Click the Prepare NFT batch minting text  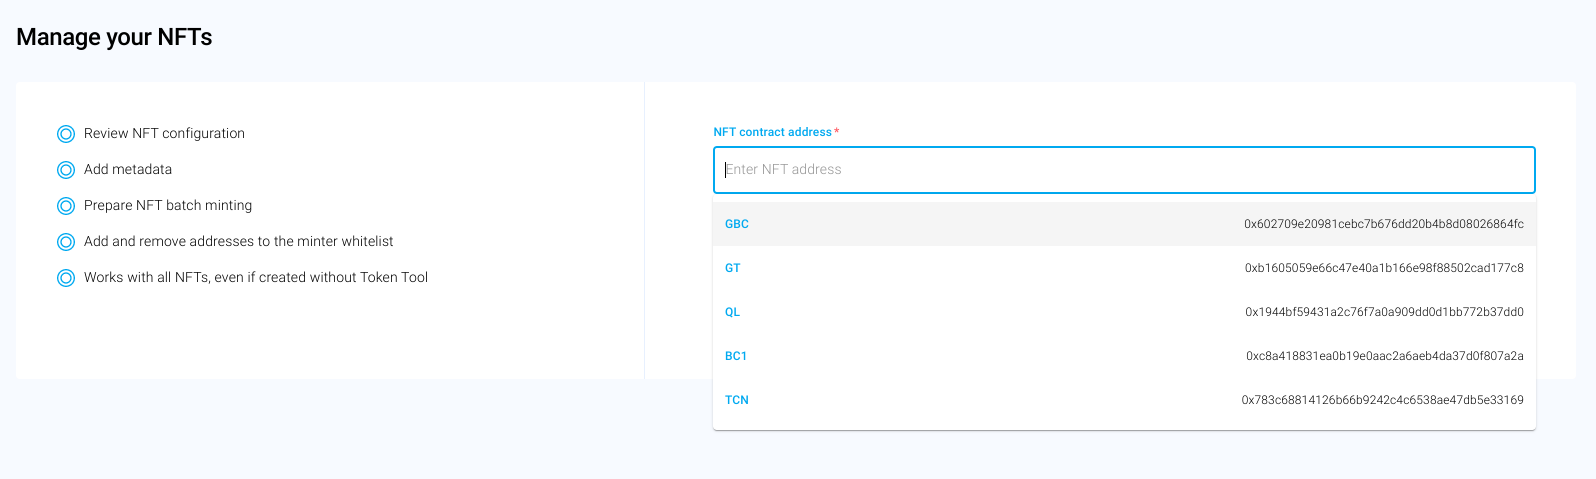coord(168,206)
